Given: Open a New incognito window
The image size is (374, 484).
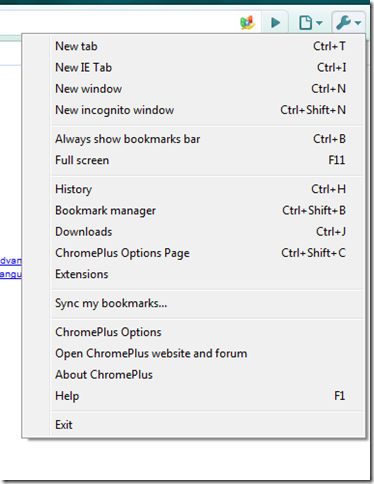Looking at the screenshot, I should click(207, 110).
